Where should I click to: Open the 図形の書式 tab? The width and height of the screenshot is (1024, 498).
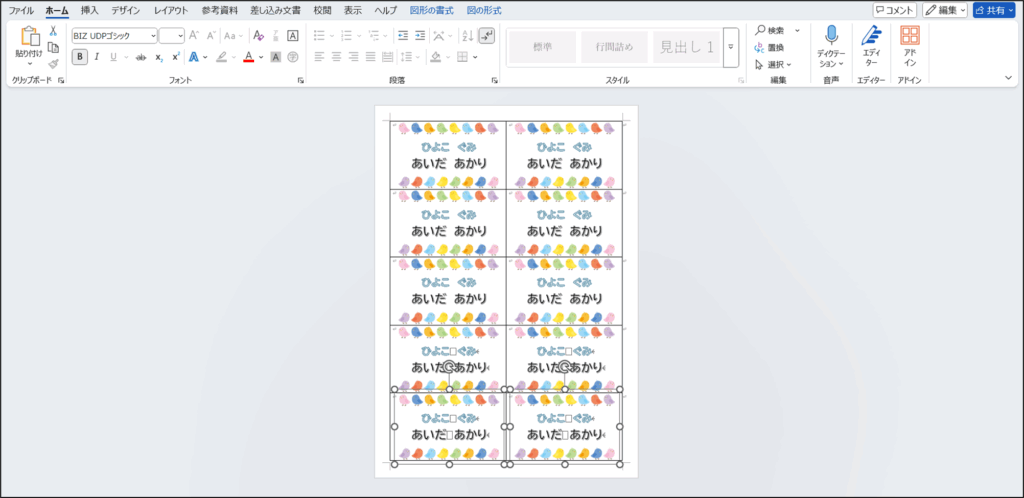pyautogui.click(x=433, y=10)
